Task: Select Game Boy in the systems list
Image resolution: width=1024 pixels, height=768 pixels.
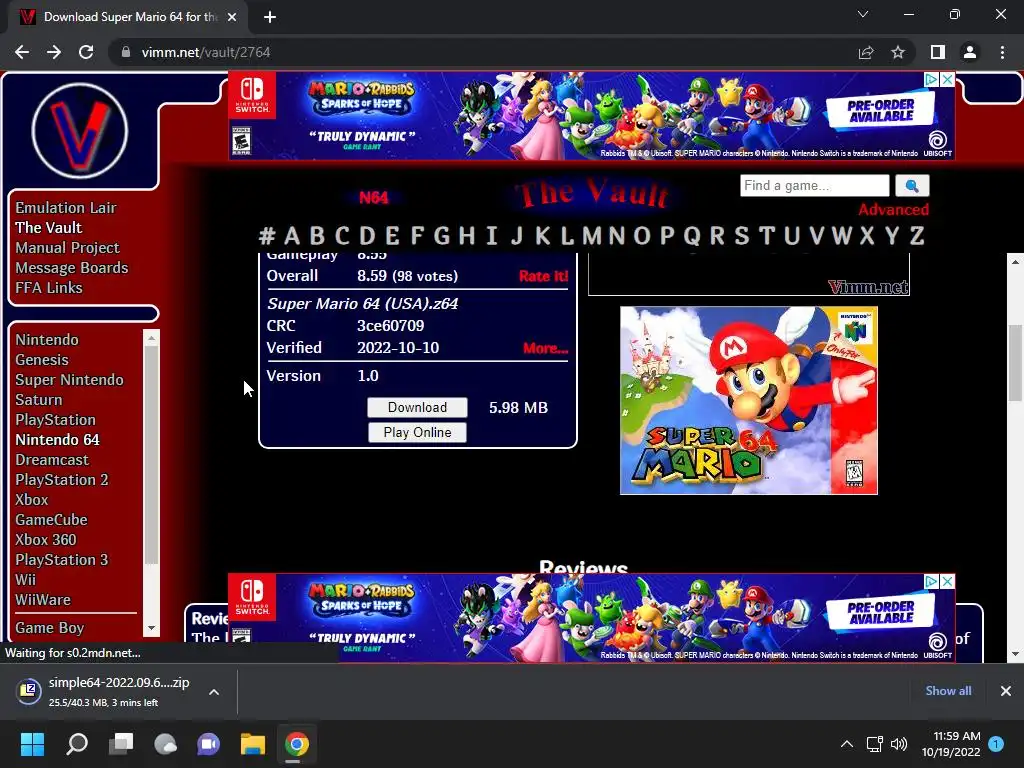Action: (50, 628)
